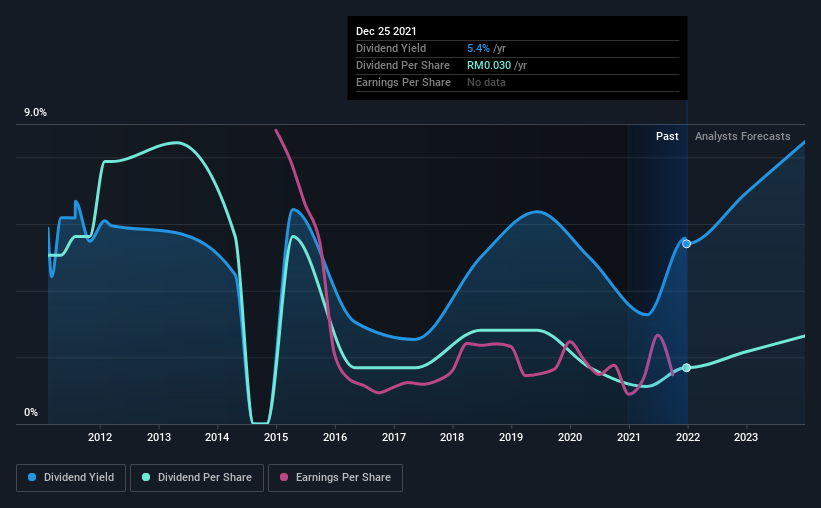Click the pink Earnings Per Share legend dot
This screenshot has width=821, height=508.
[x=284, y=477]
